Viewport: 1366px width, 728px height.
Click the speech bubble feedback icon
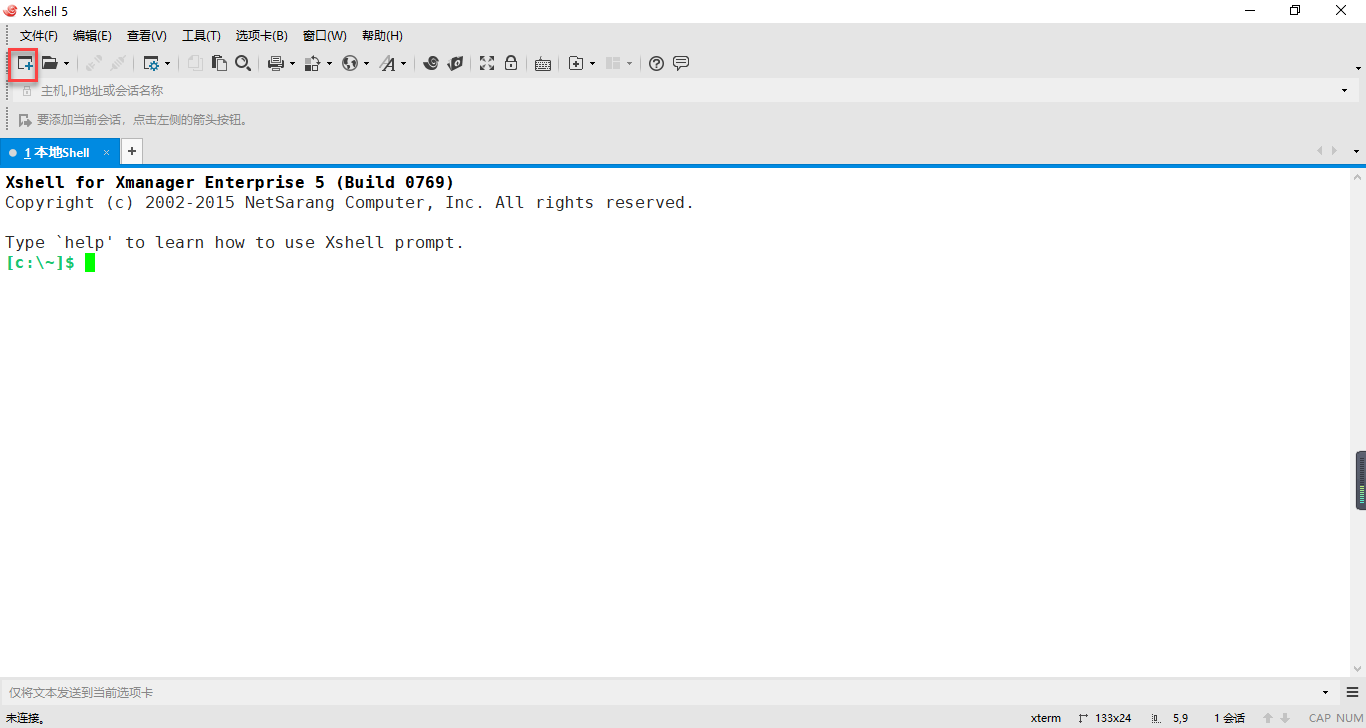(681, 63)
